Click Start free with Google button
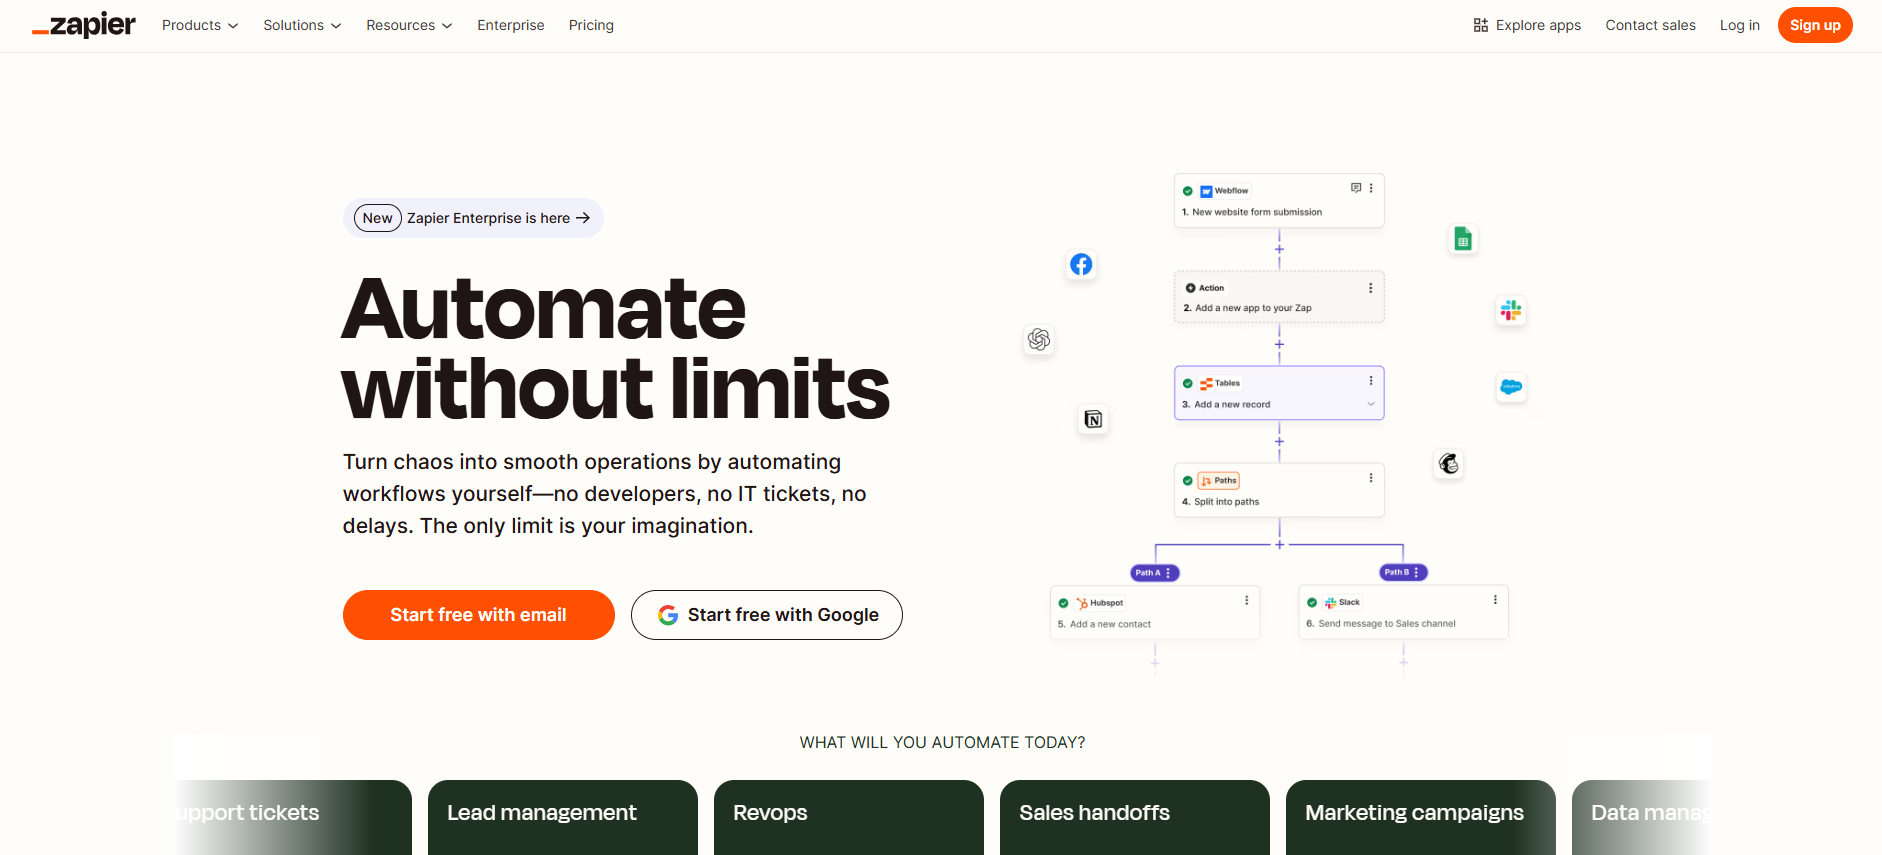Image resolution: width=1882 pixels, height=855 pixels. click(x=766, y=615)
